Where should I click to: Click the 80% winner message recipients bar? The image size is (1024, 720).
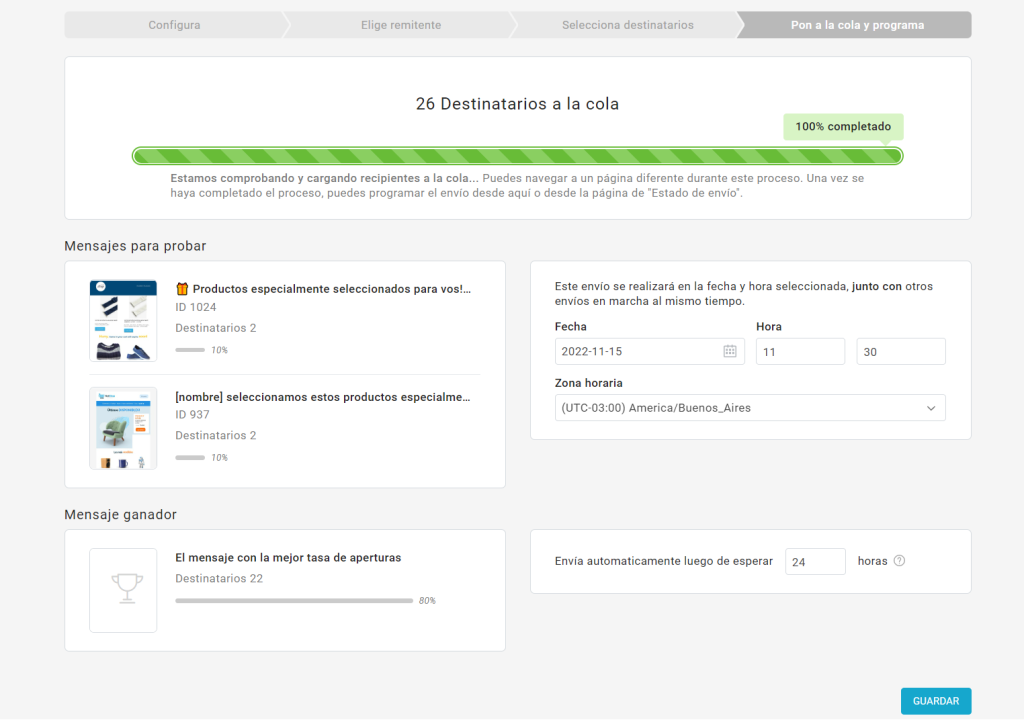pos(294,600)
